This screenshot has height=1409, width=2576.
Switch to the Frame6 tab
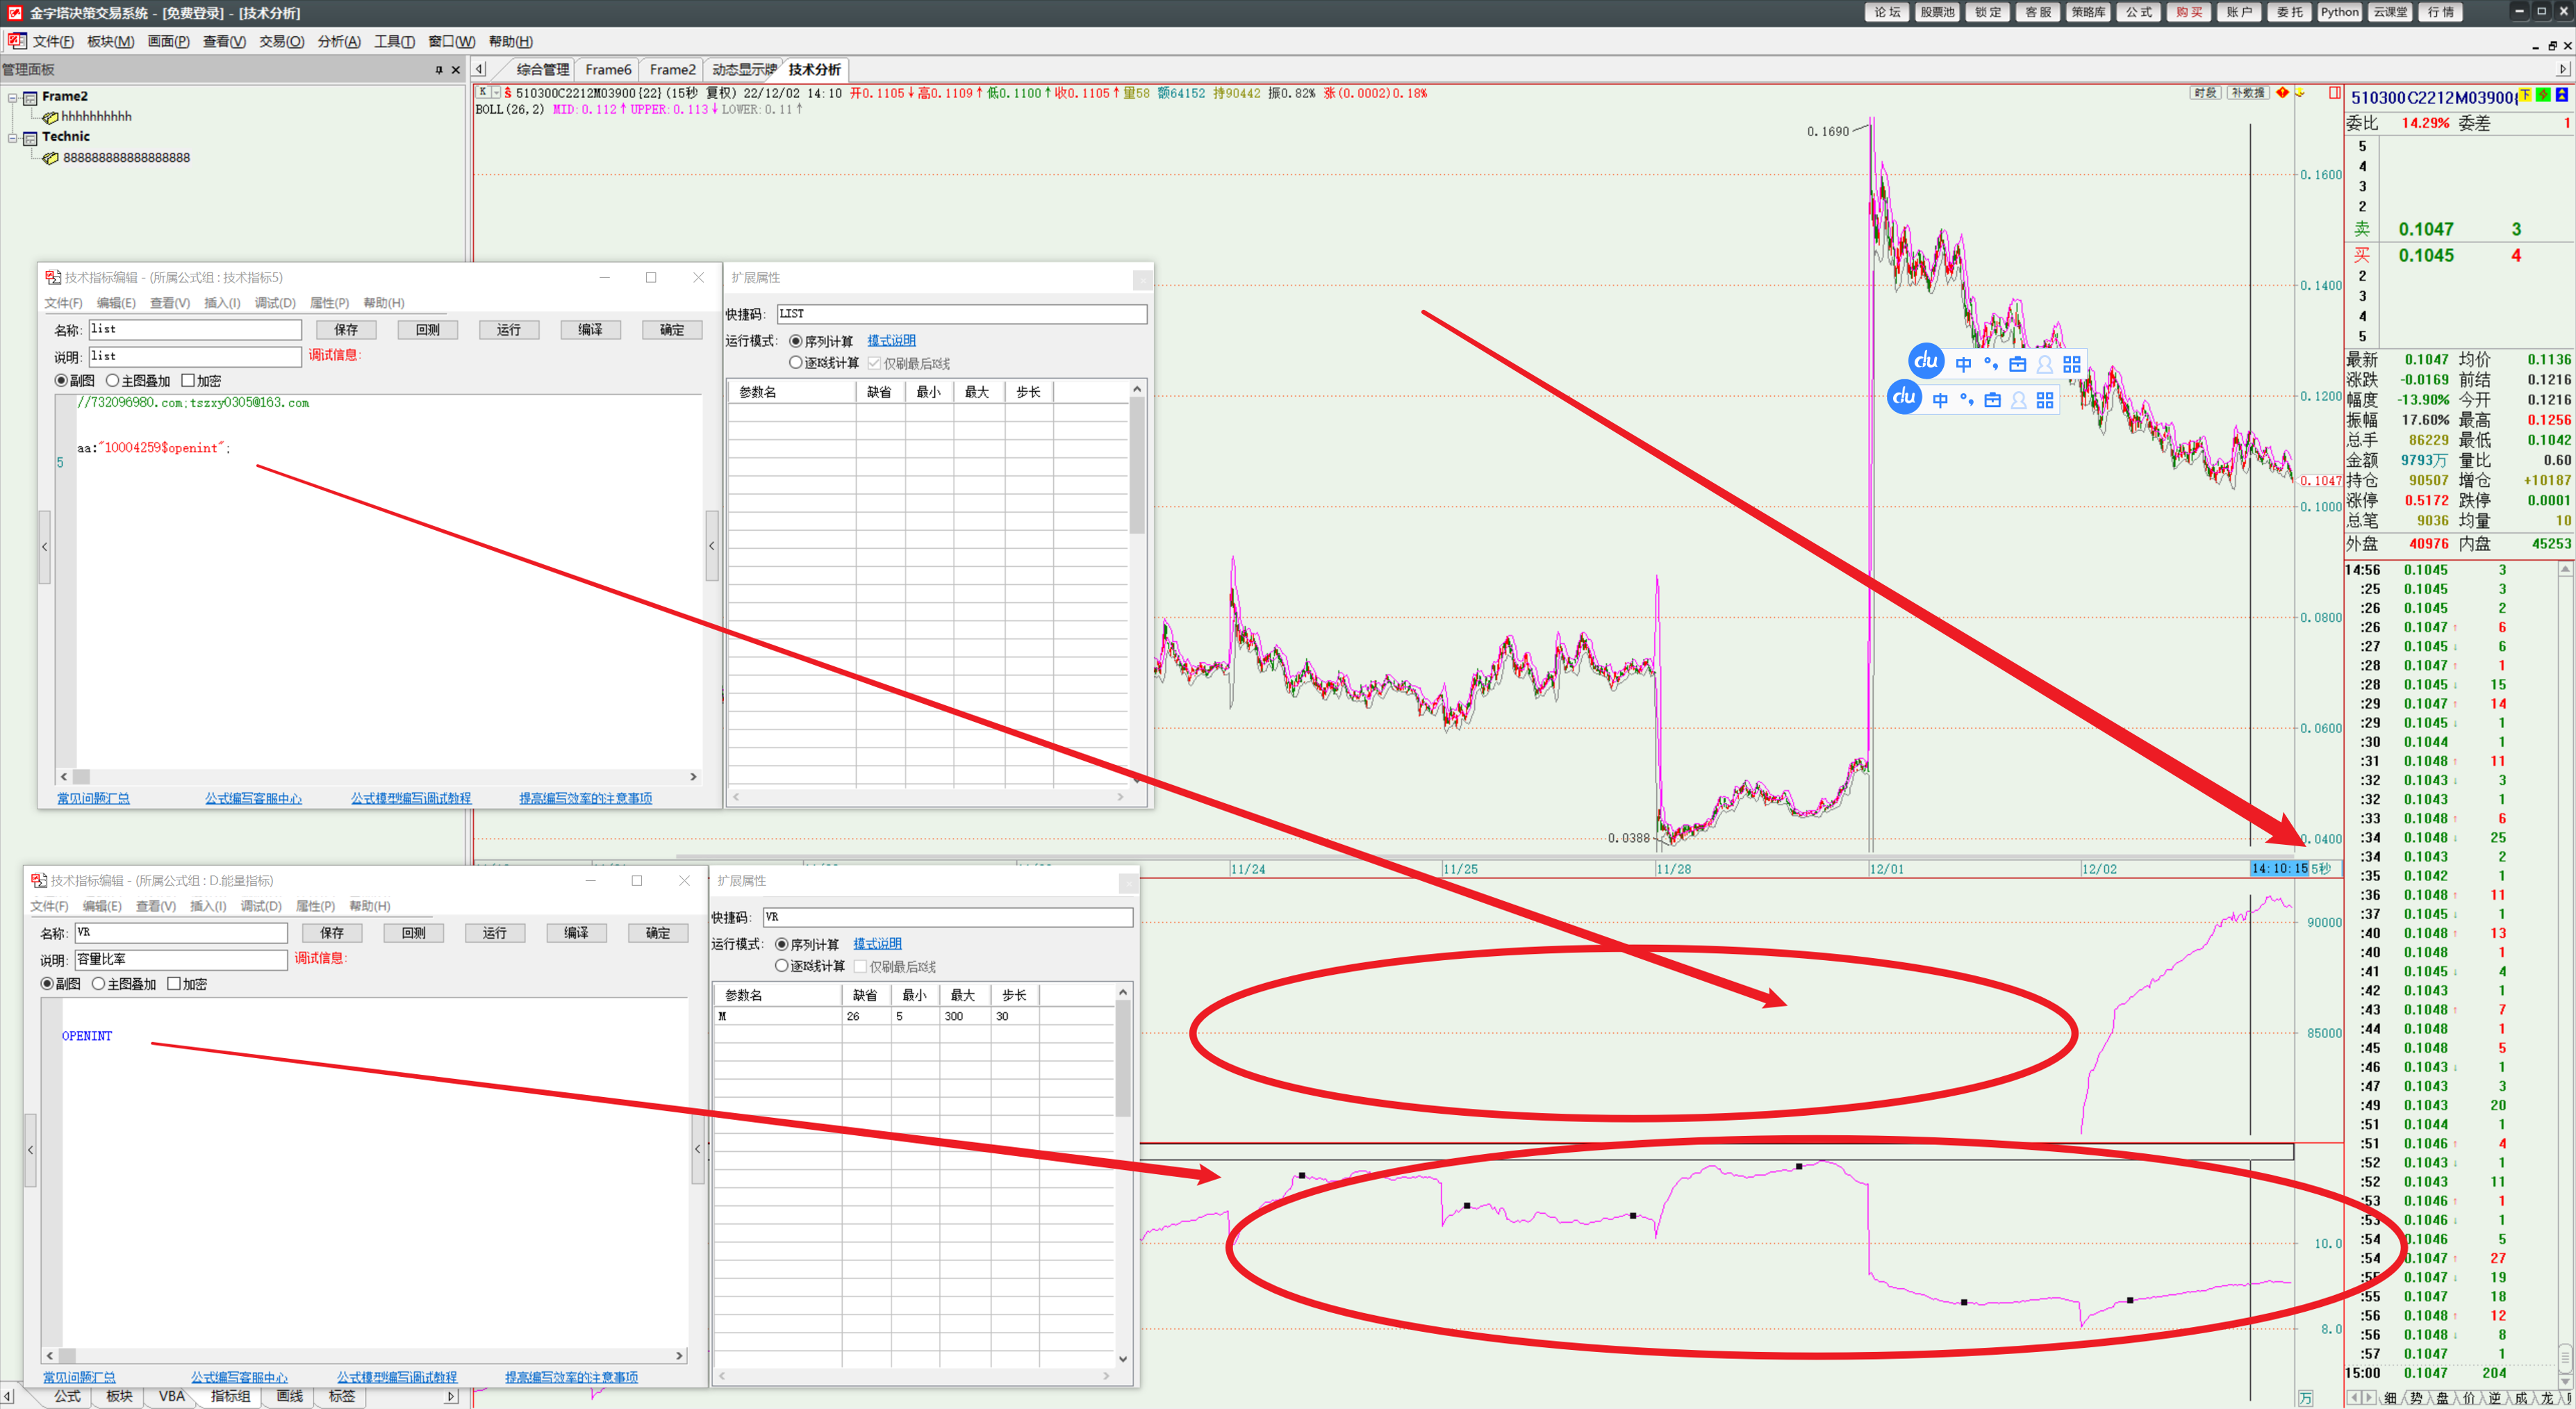(608, 70)
